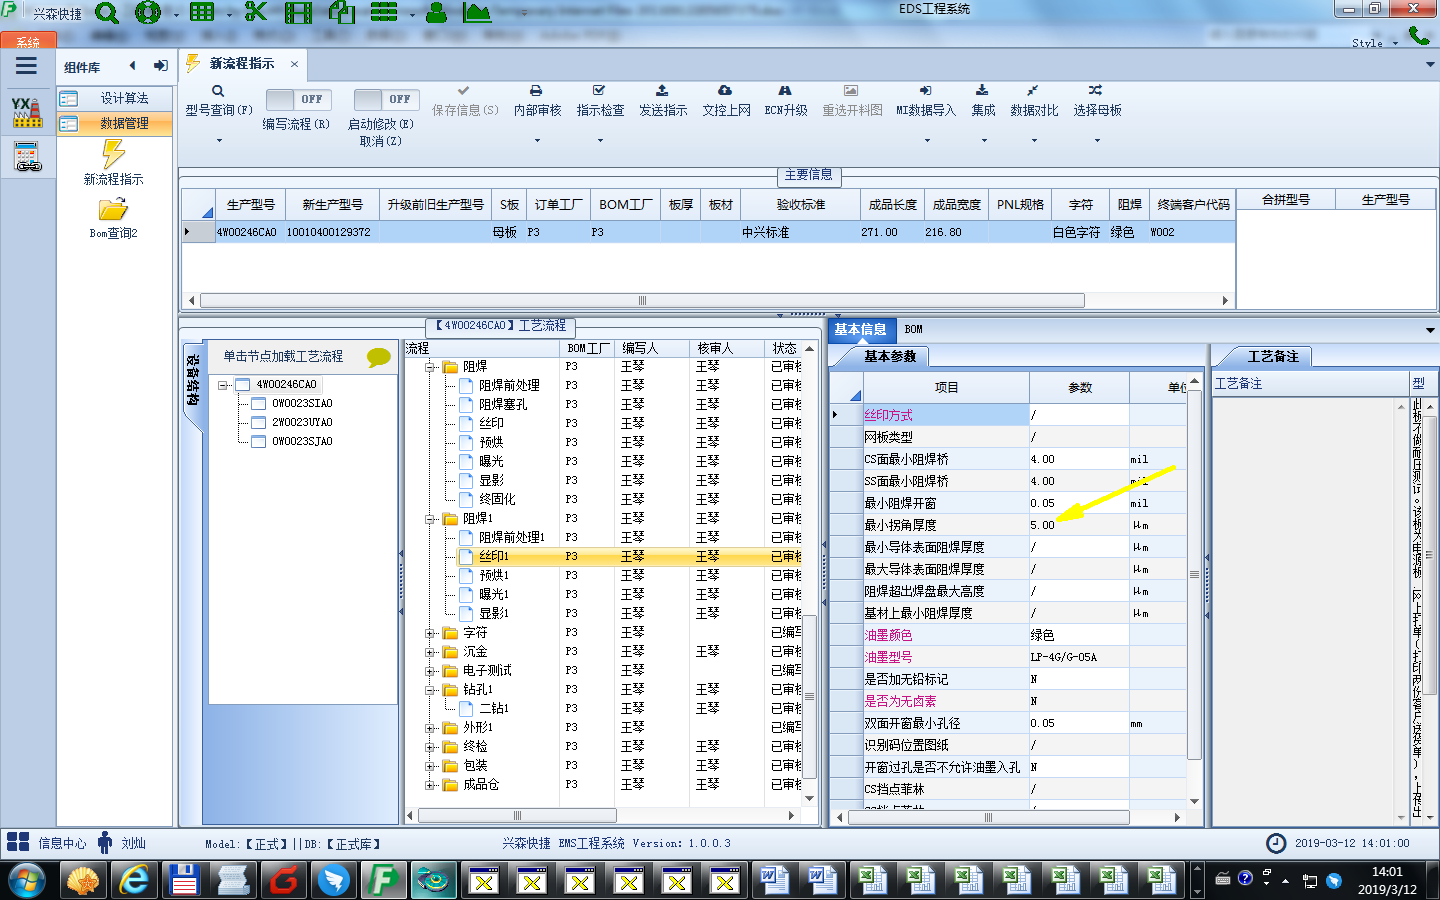The width and height of the screenshot is (1440, 900).
Task: Expand the 沉金 process folder
Action: click(429, 652)
